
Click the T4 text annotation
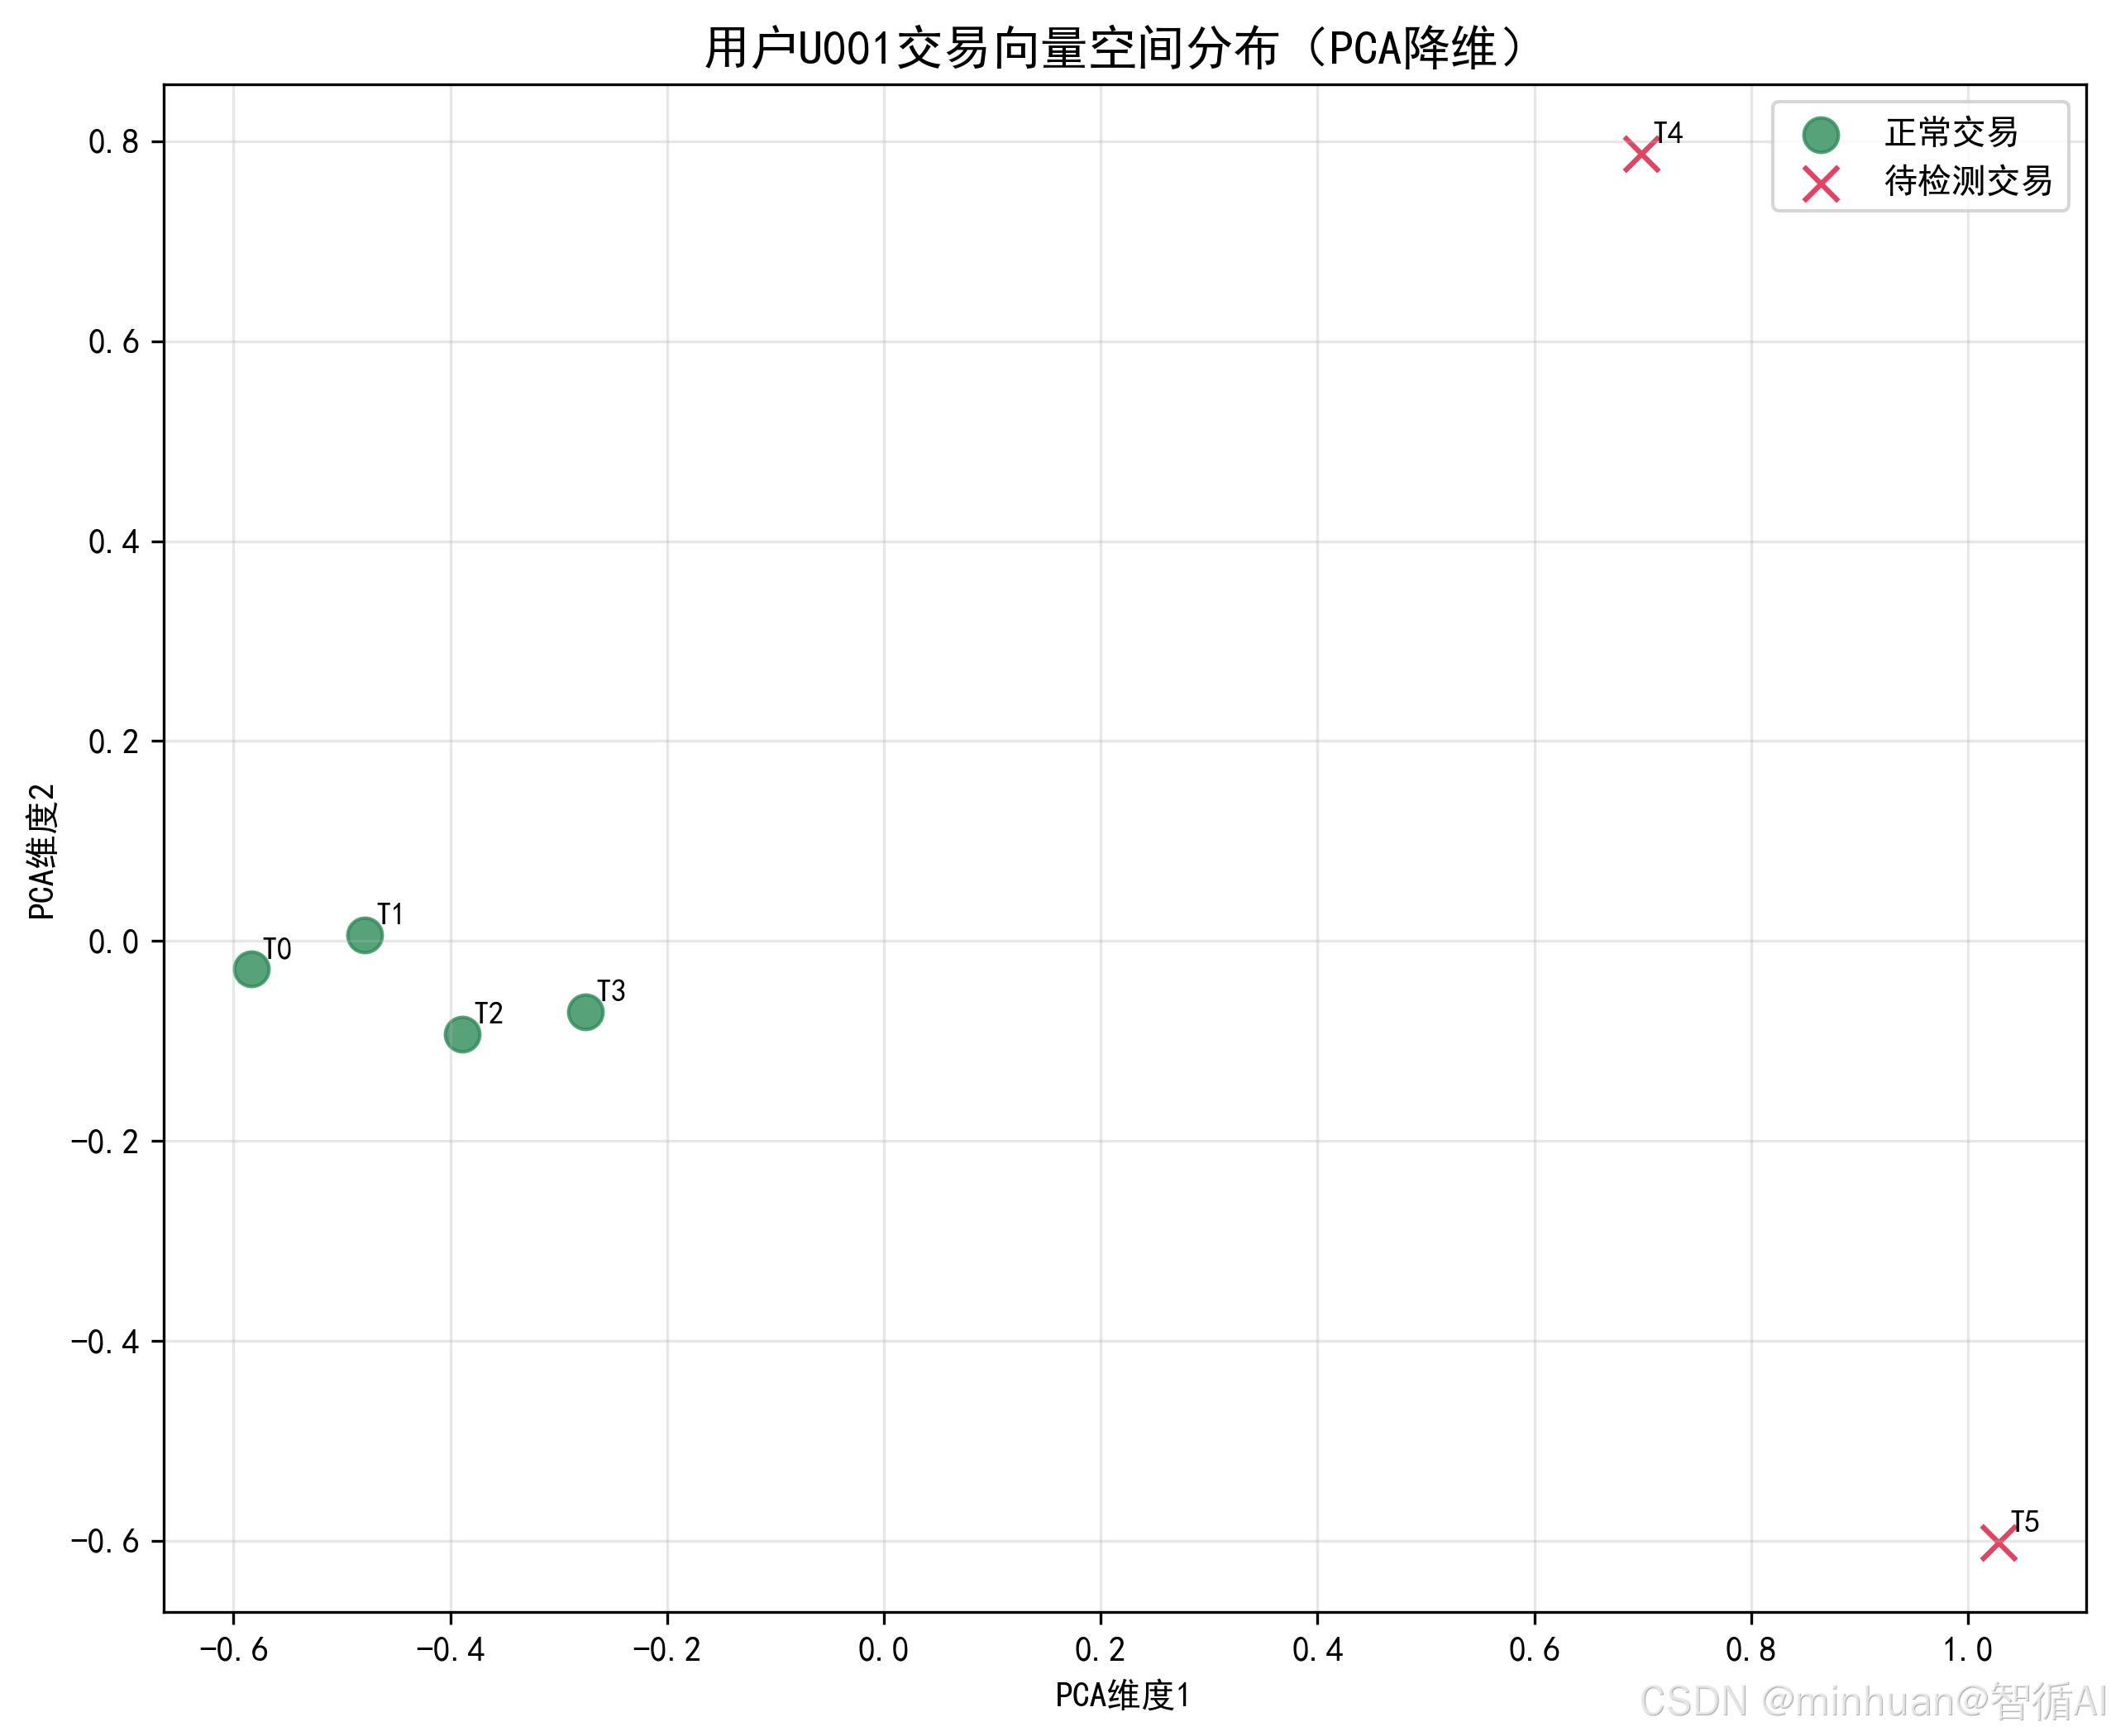(x=1668, y=132)
